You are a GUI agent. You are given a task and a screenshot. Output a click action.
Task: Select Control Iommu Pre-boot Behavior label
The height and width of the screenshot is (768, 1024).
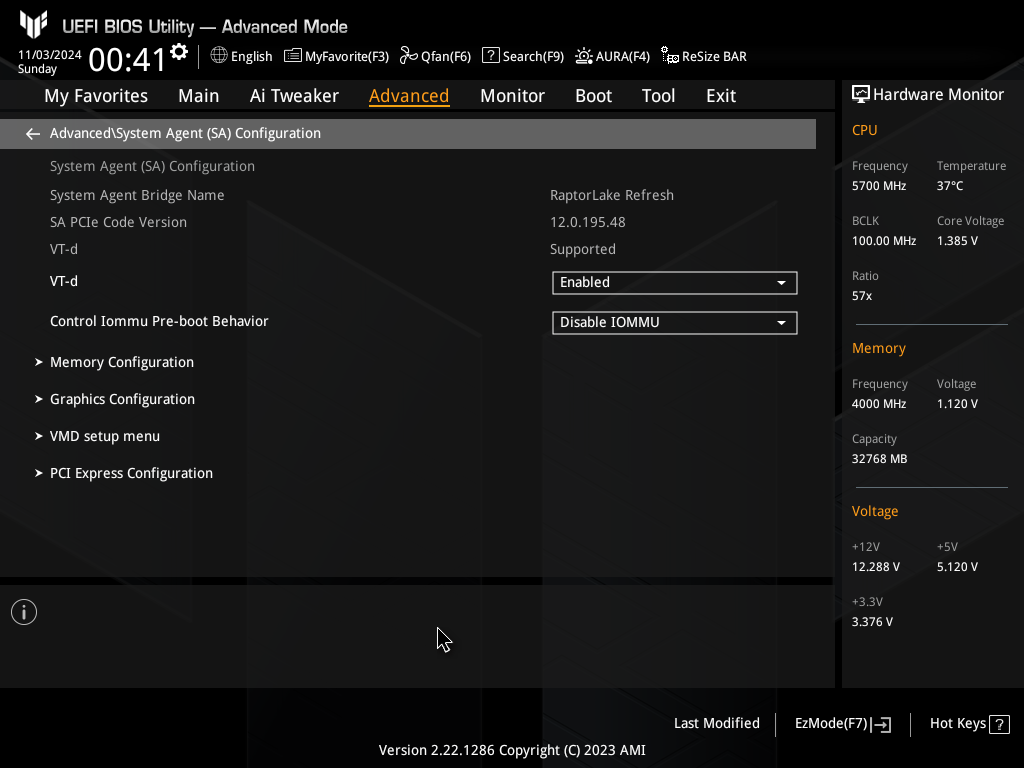(159, 321)
